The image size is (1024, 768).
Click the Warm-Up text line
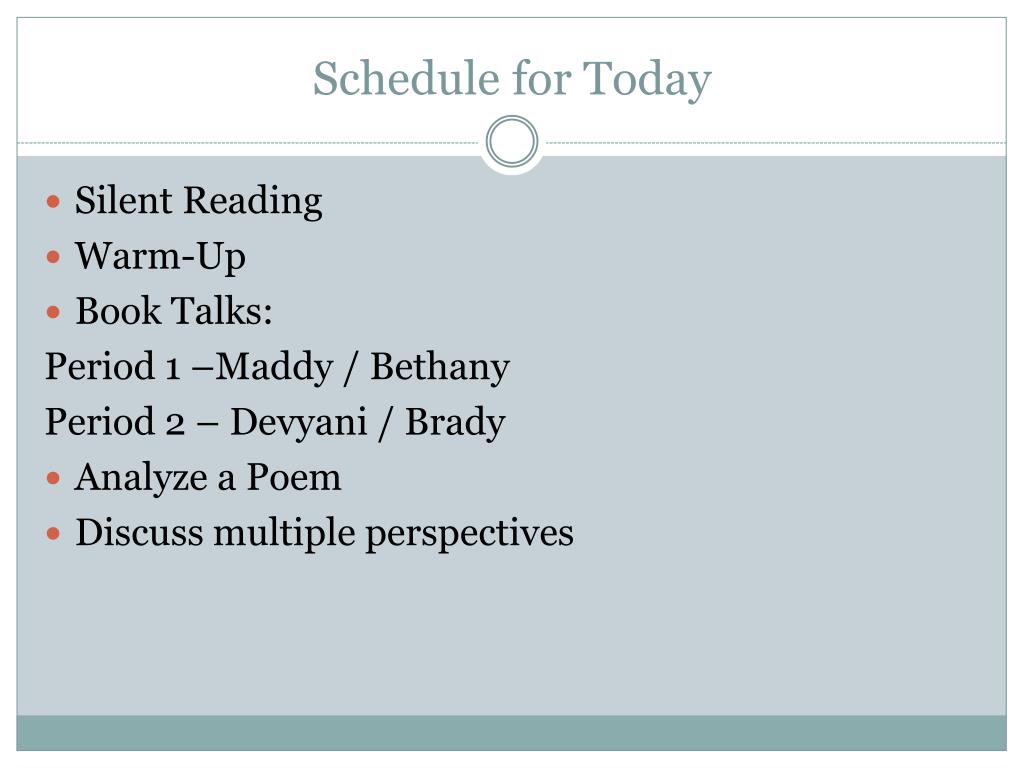click(161, 257)
